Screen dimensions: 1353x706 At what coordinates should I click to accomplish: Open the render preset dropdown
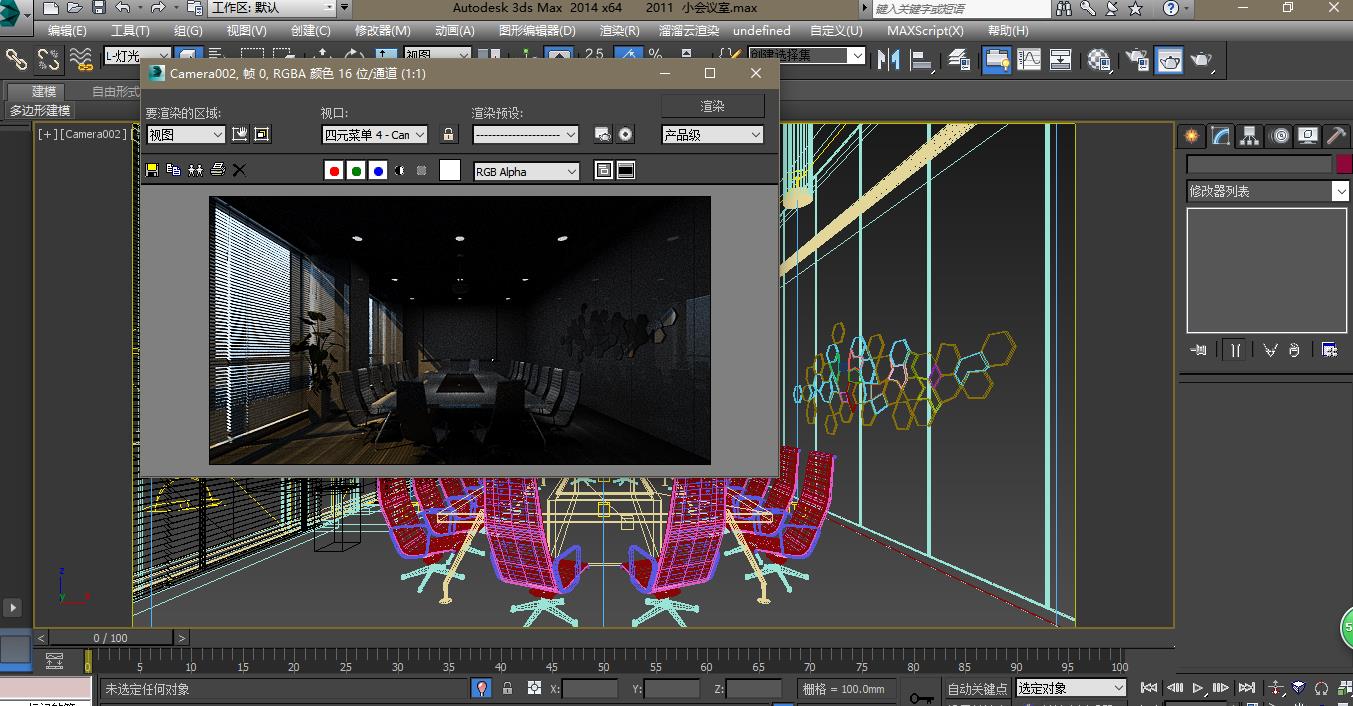point(526,135)
